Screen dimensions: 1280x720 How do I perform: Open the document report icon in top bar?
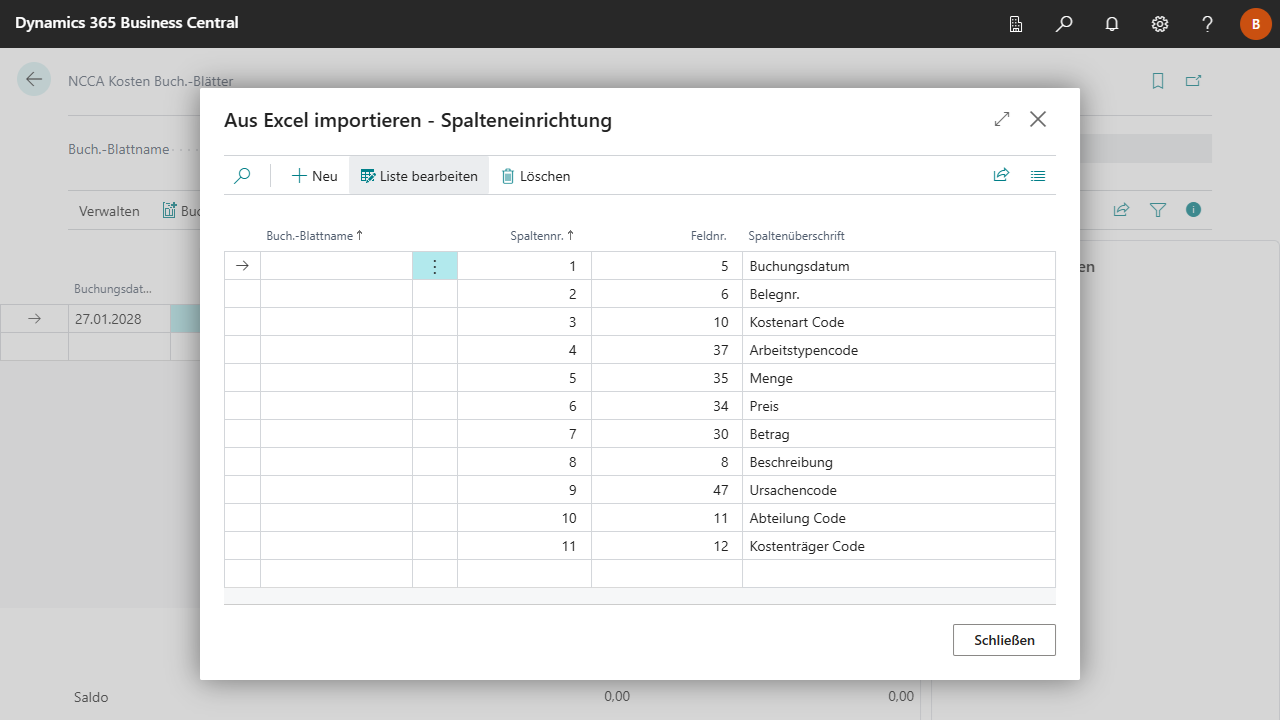click(x=1016, y=24)
